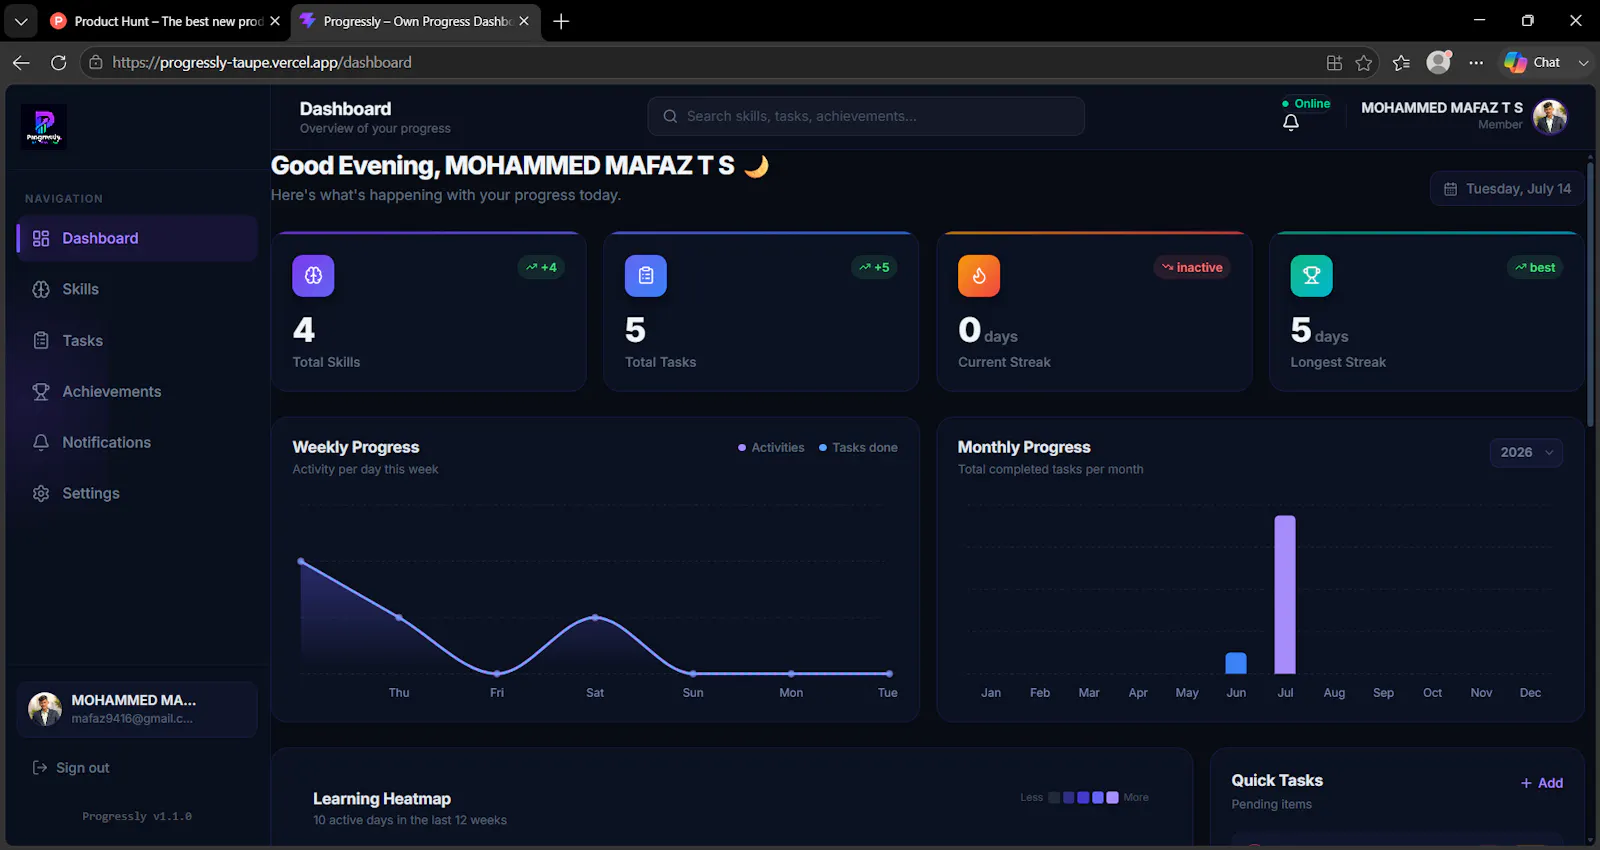The image size is (1600, 850).
Task: Open MOHAMMED MAFAZ T S profile menu
Action: coord(1464,116)
